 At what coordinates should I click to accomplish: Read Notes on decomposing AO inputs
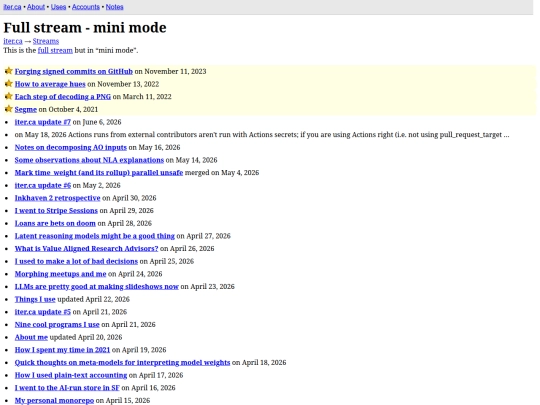pos(71,147)
